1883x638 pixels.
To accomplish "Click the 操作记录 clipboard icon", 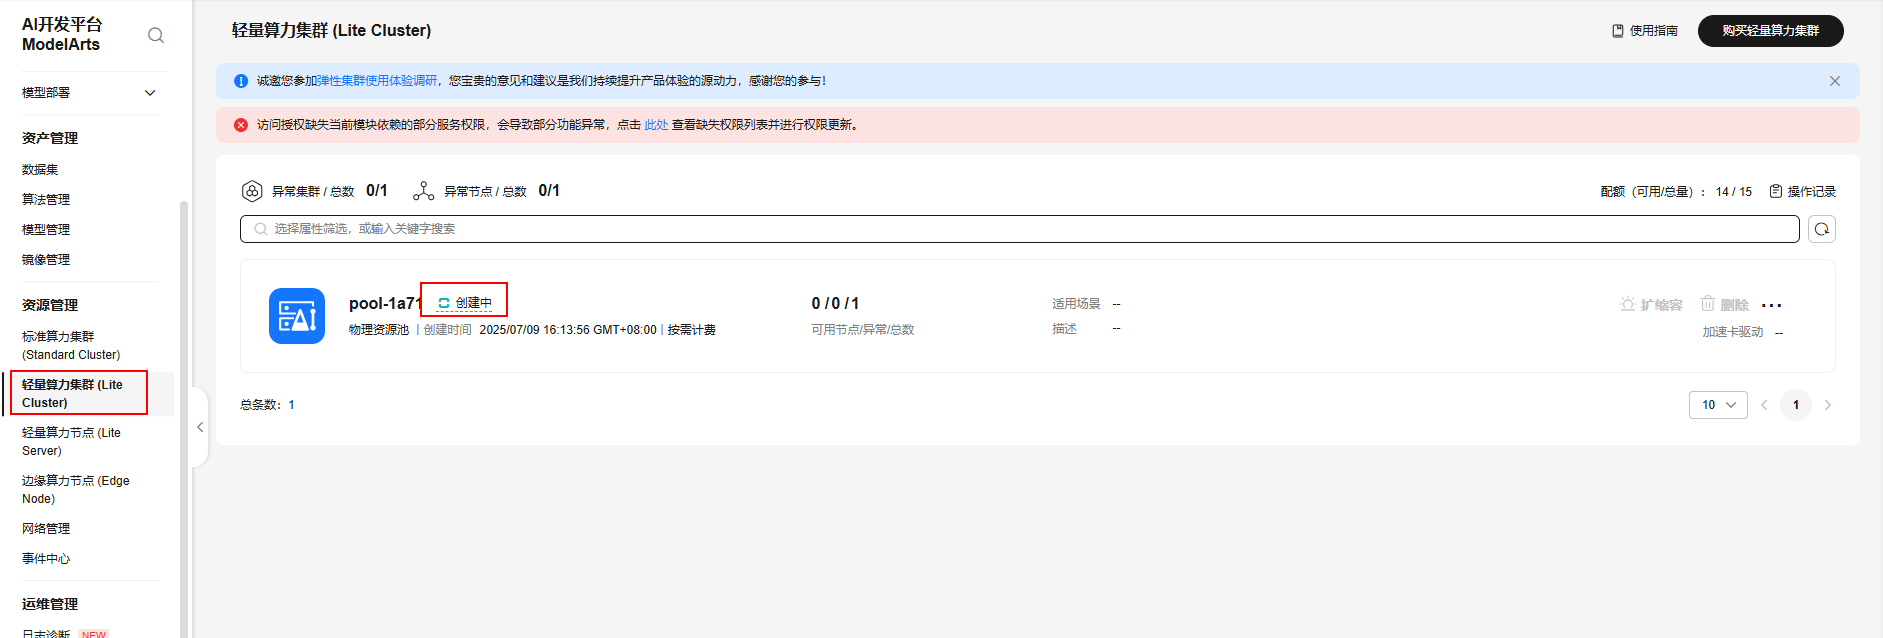I will (x=1776, y=191).
